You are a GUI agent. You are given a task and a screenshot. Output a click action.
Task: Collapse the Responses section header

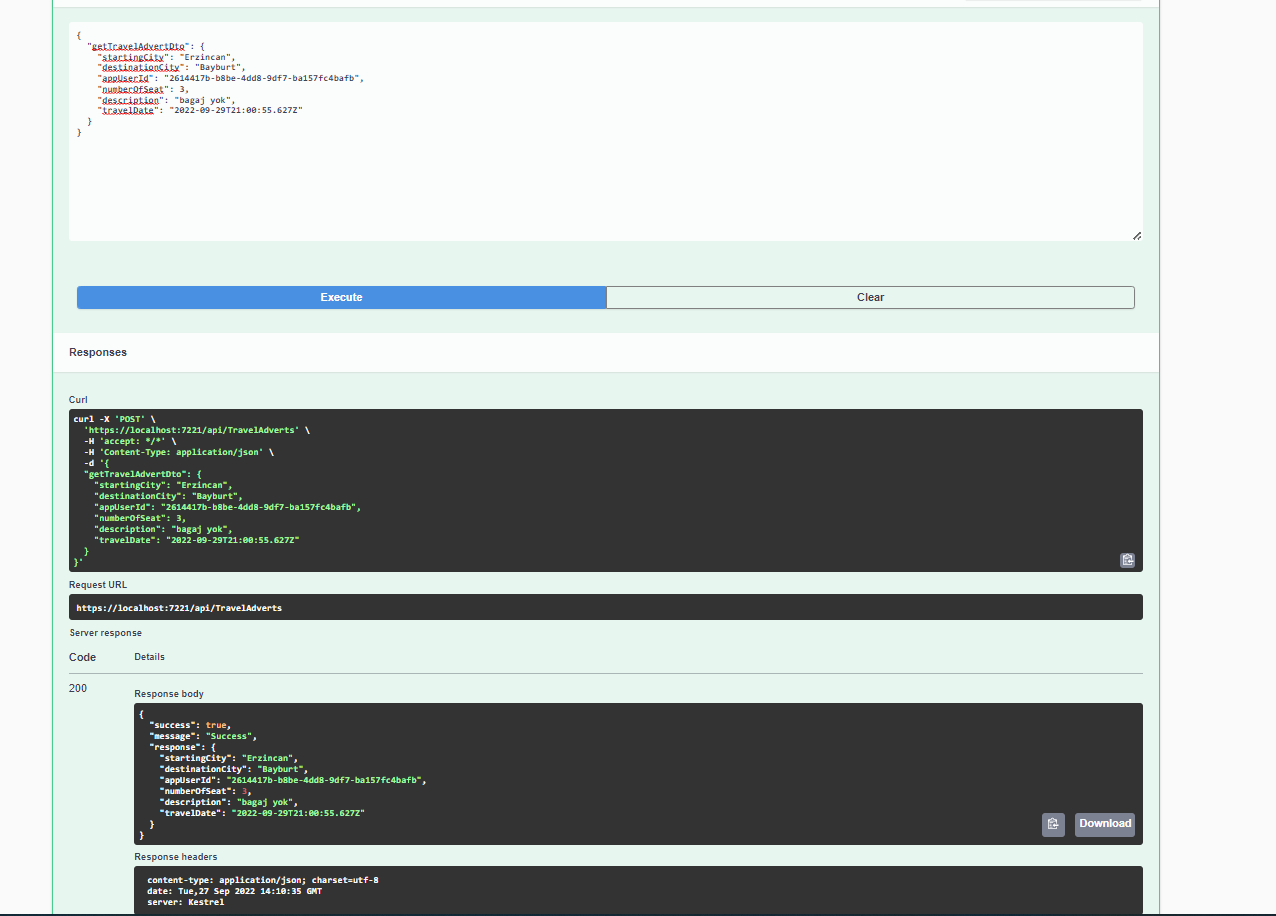click(x=97, y=351)
